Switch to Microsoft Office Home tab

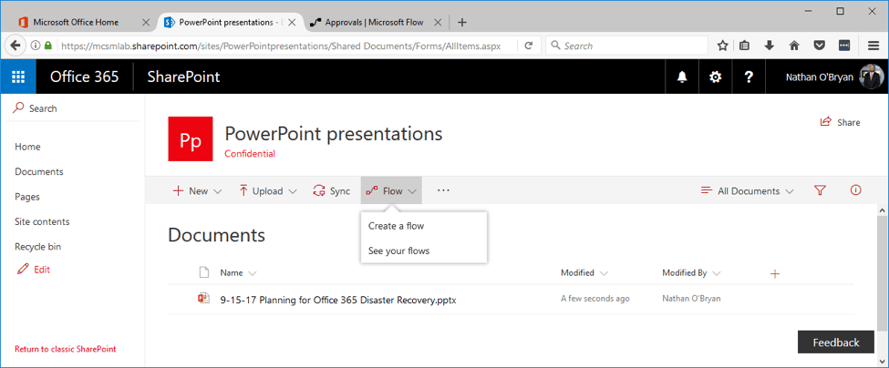click(x=75, y=22)
